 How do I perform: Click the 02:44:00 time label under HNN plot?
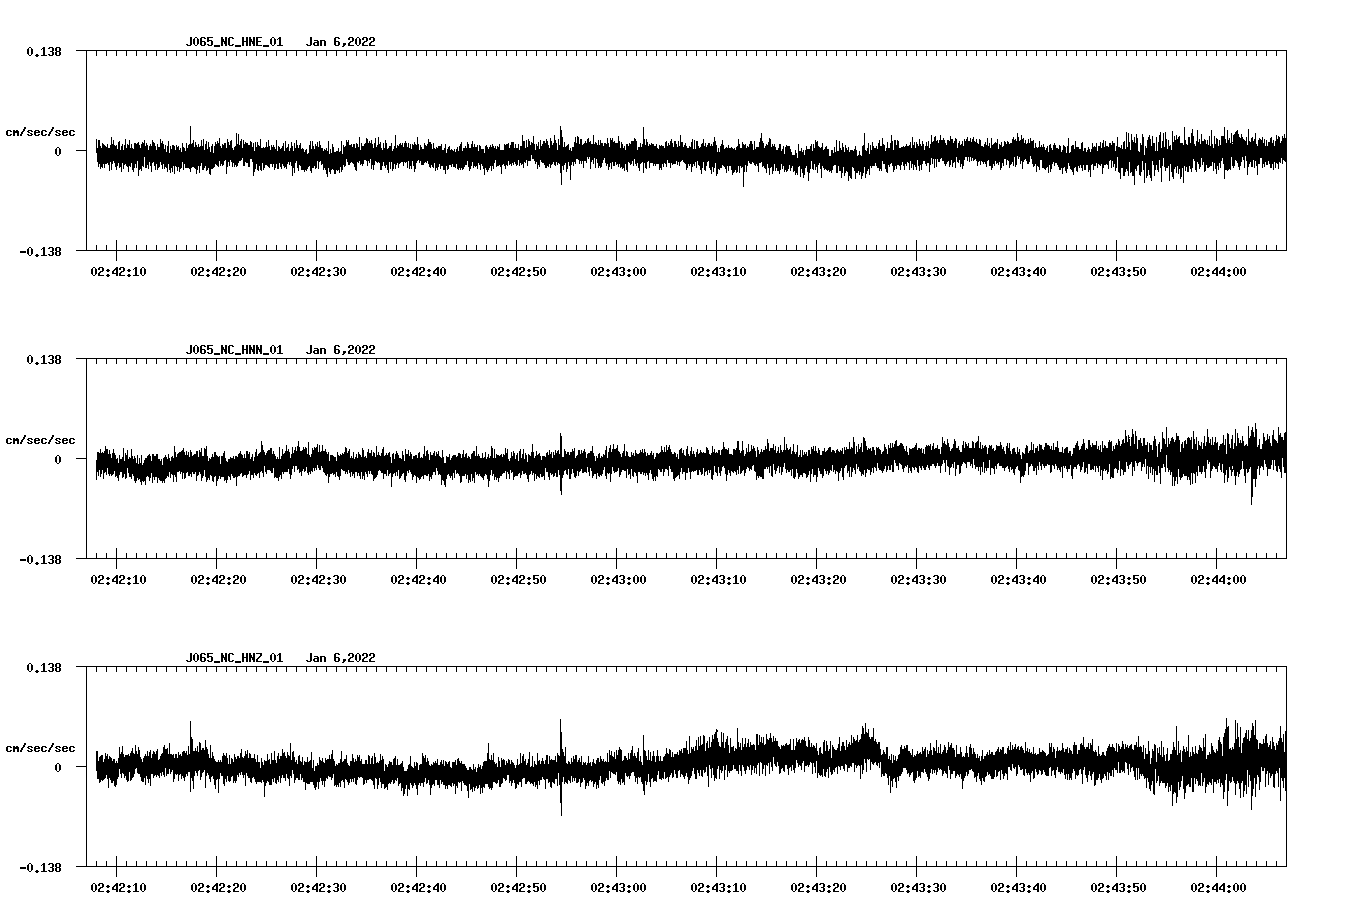(1218, 580)
